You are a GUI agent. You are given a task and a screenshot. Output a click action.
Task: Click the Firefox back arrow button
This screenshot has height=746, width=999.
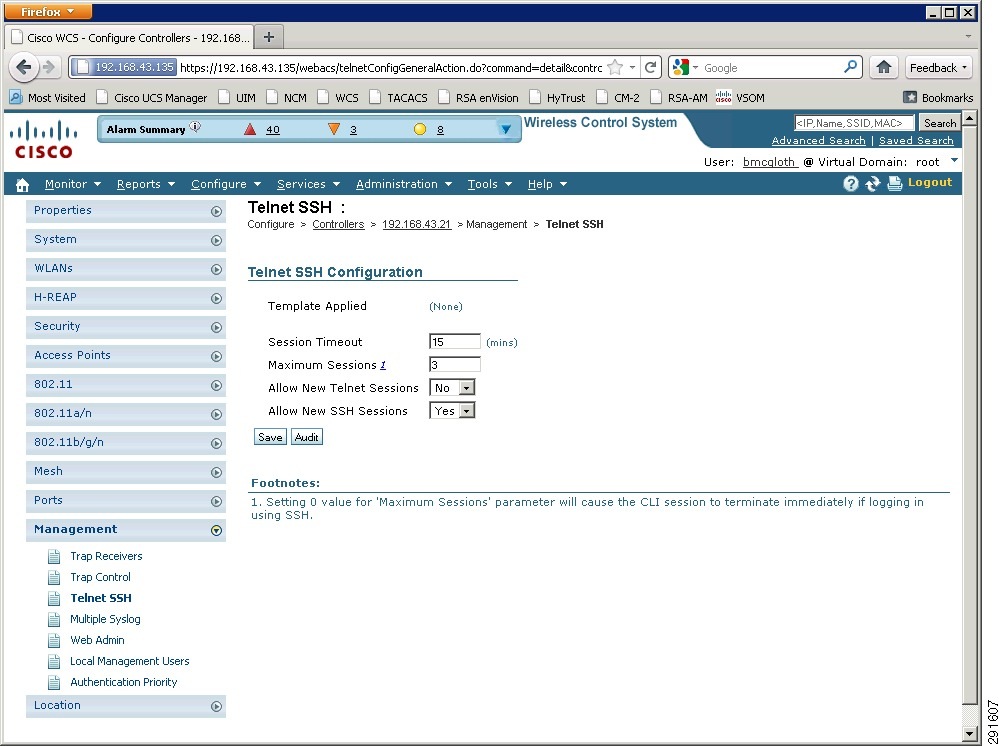[24, 67]
